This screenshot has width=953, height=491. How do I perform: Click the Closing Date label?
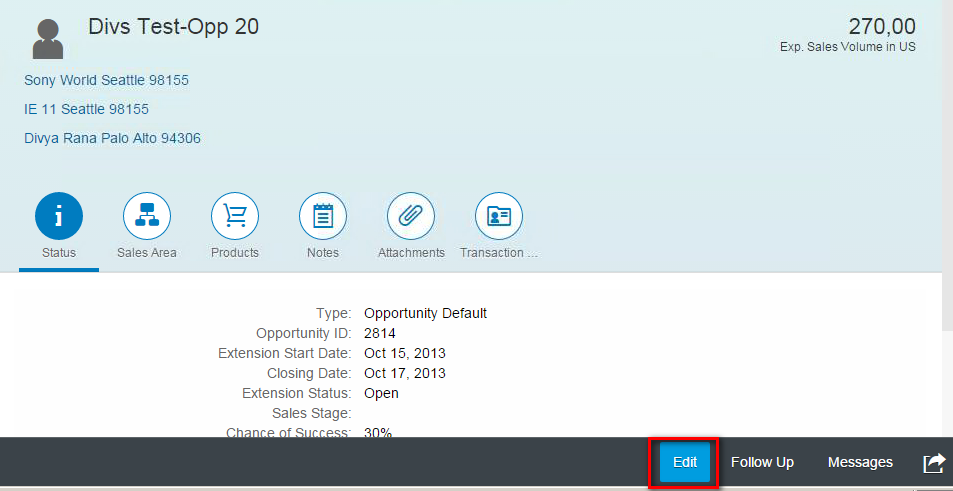309,373
